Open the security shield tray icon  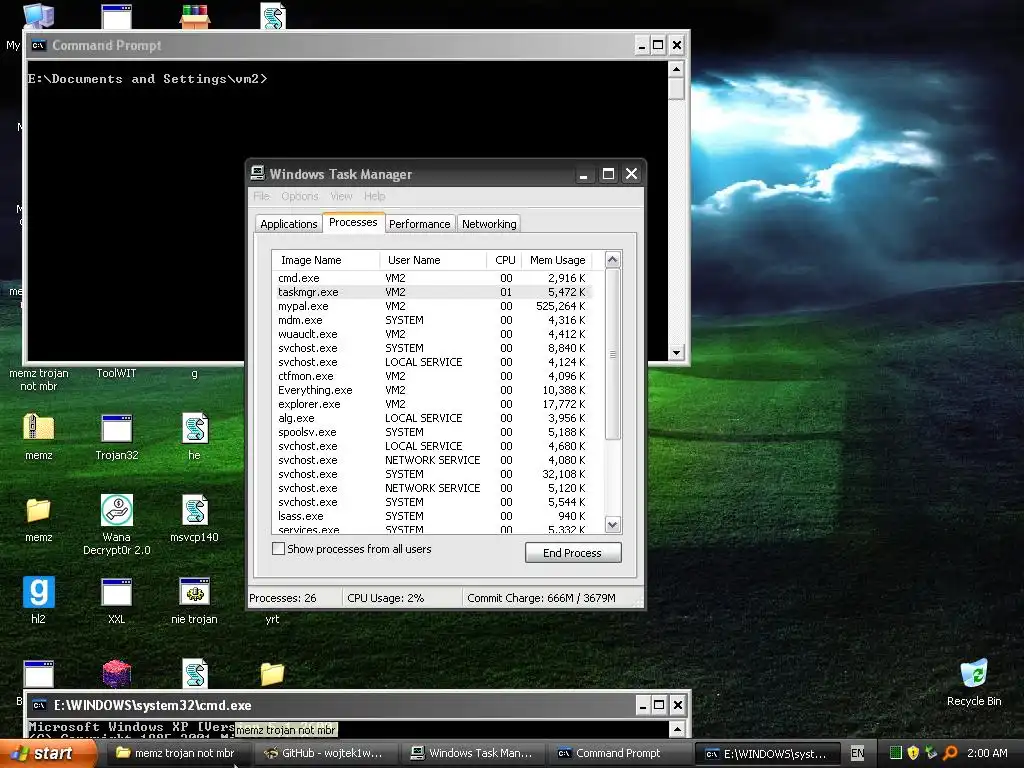pos(913,753)
